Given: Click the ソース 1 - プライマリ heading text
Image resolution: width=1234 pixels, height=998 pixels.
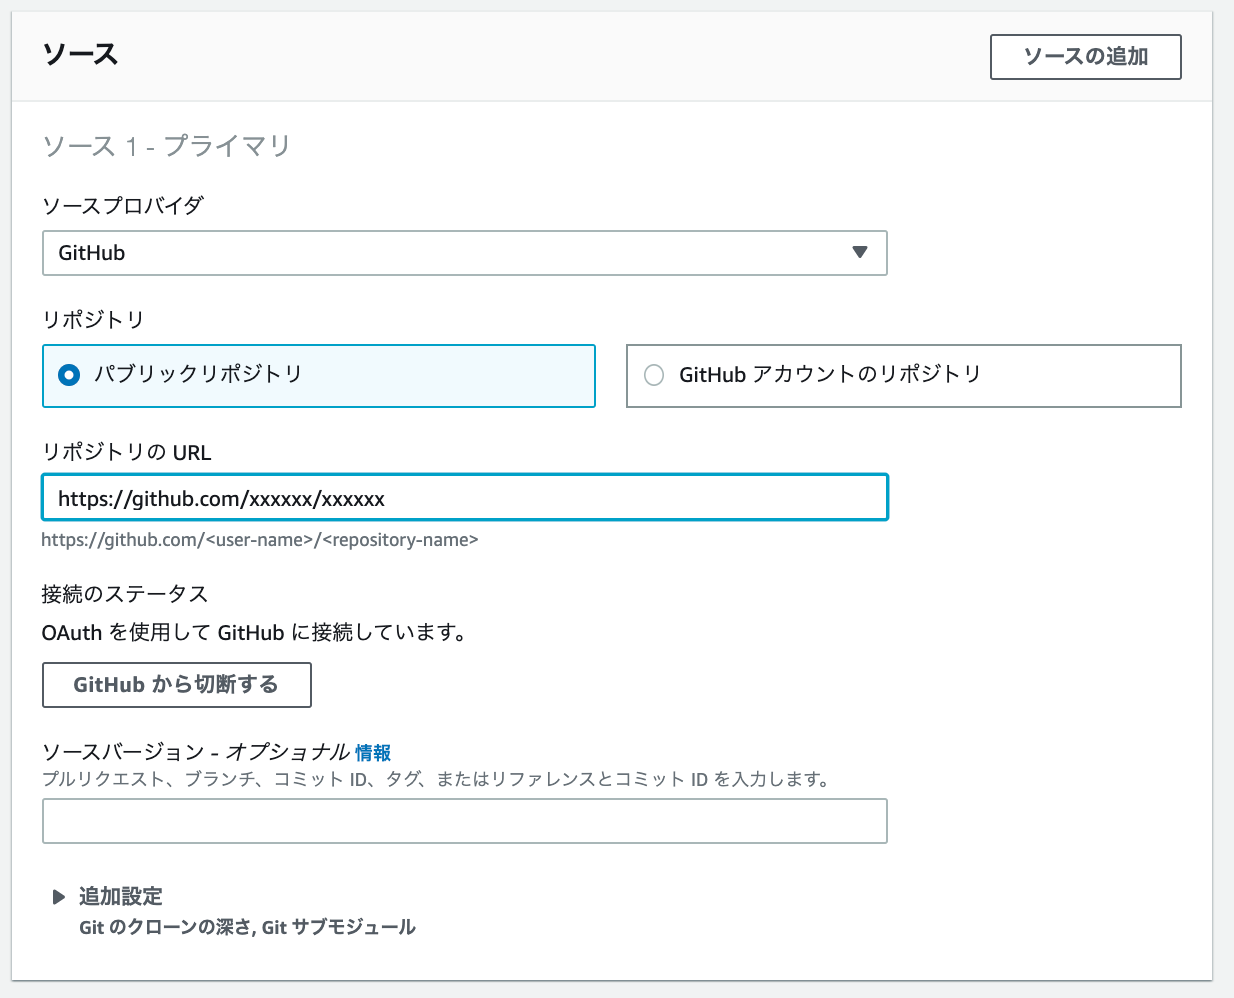Looking at the screenshot, I should click(166, 146).
